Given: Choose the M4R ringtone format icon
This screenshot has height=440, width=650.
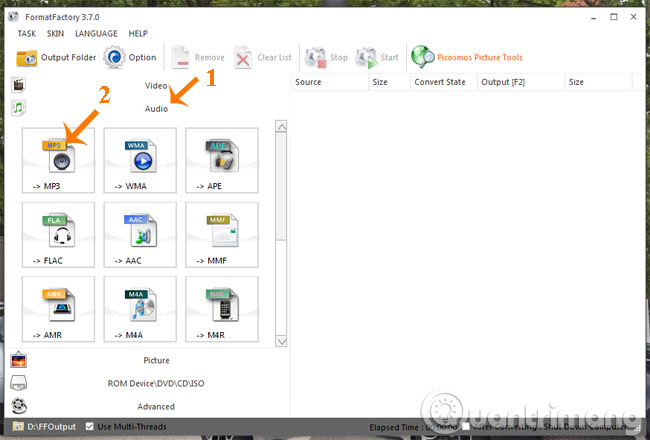Looking at the screenshot, I should 222,309.
